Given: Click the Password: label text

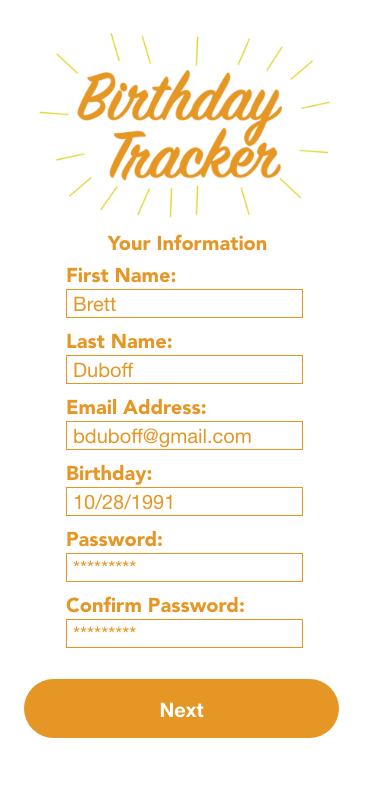Looking at the screenshot, I should (114, 539).
